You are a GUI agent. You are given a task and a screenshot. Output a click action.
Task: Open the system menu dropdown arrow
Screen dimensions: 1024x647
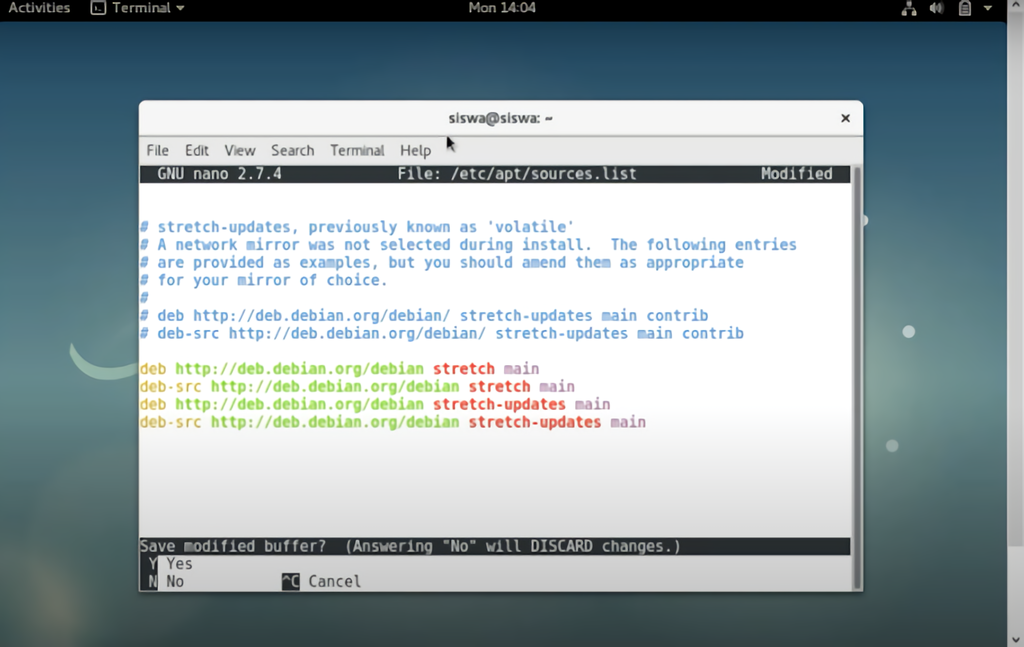tap(987, 8)
